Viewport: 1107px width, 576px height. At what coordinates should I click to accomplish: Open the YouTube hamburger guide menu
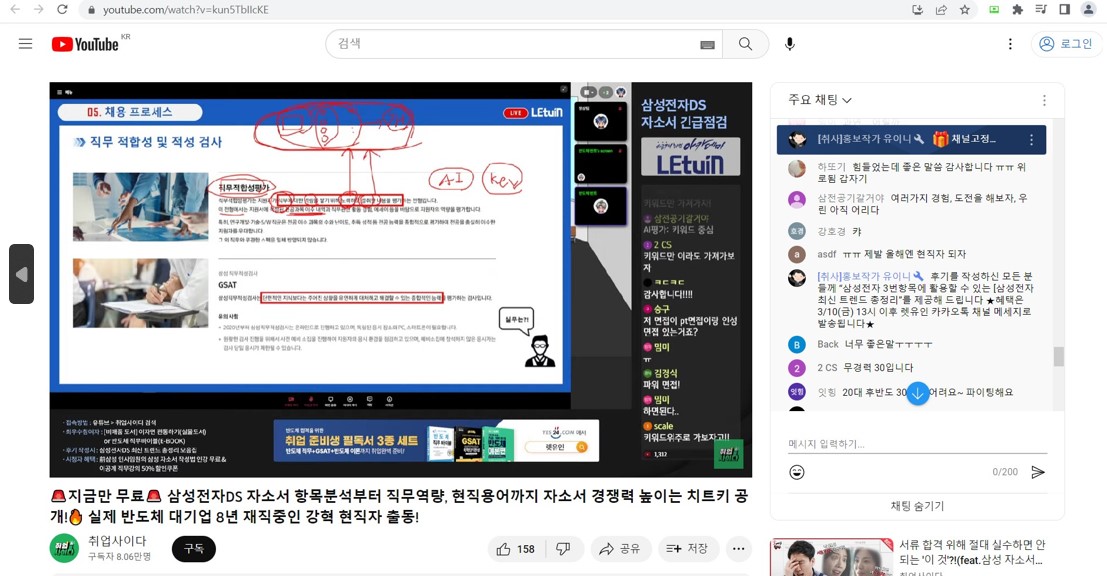[26, 44]
